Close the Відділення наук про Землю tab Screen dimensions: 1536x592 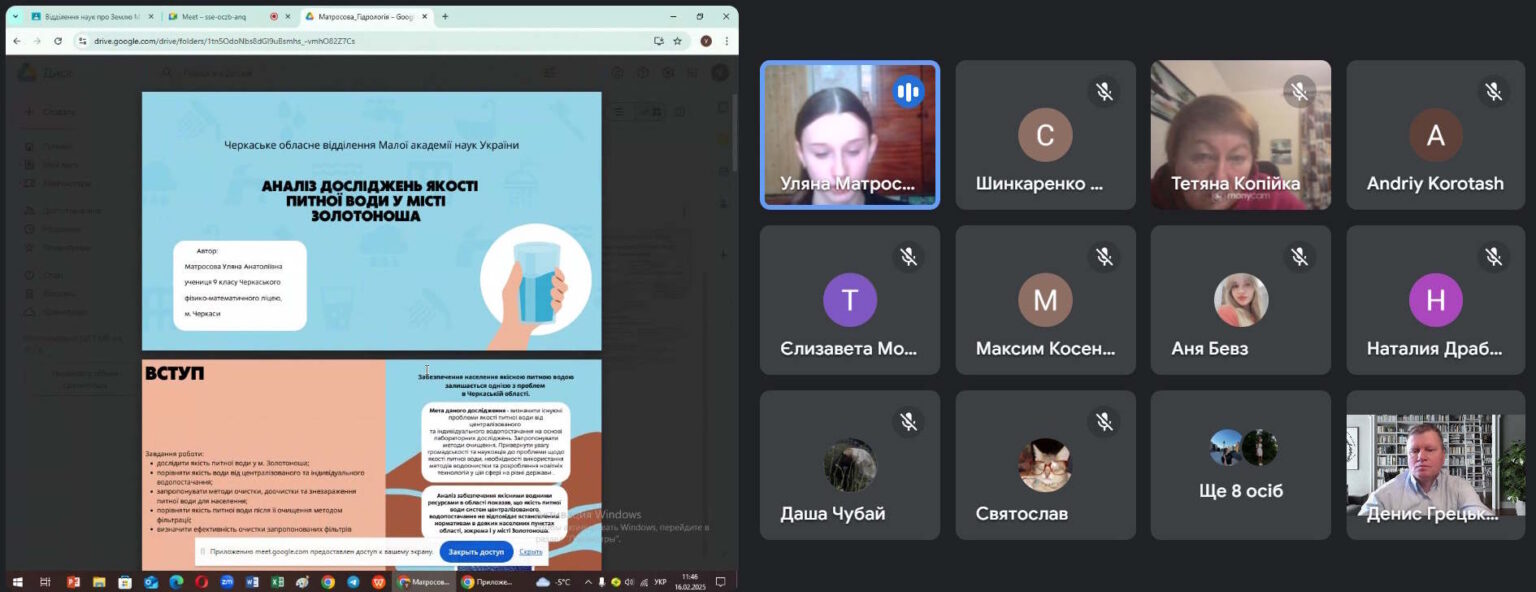(150, 16)
